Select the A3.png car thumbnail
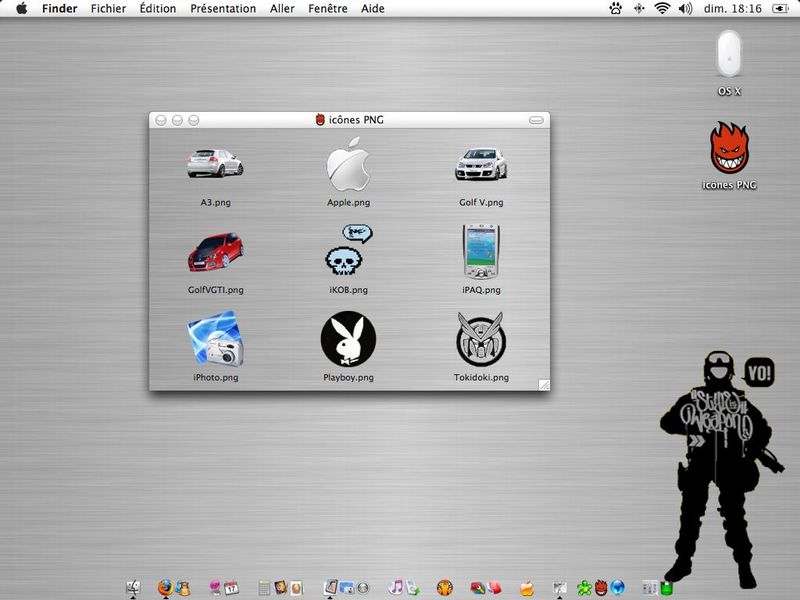 tap(215, 163)
